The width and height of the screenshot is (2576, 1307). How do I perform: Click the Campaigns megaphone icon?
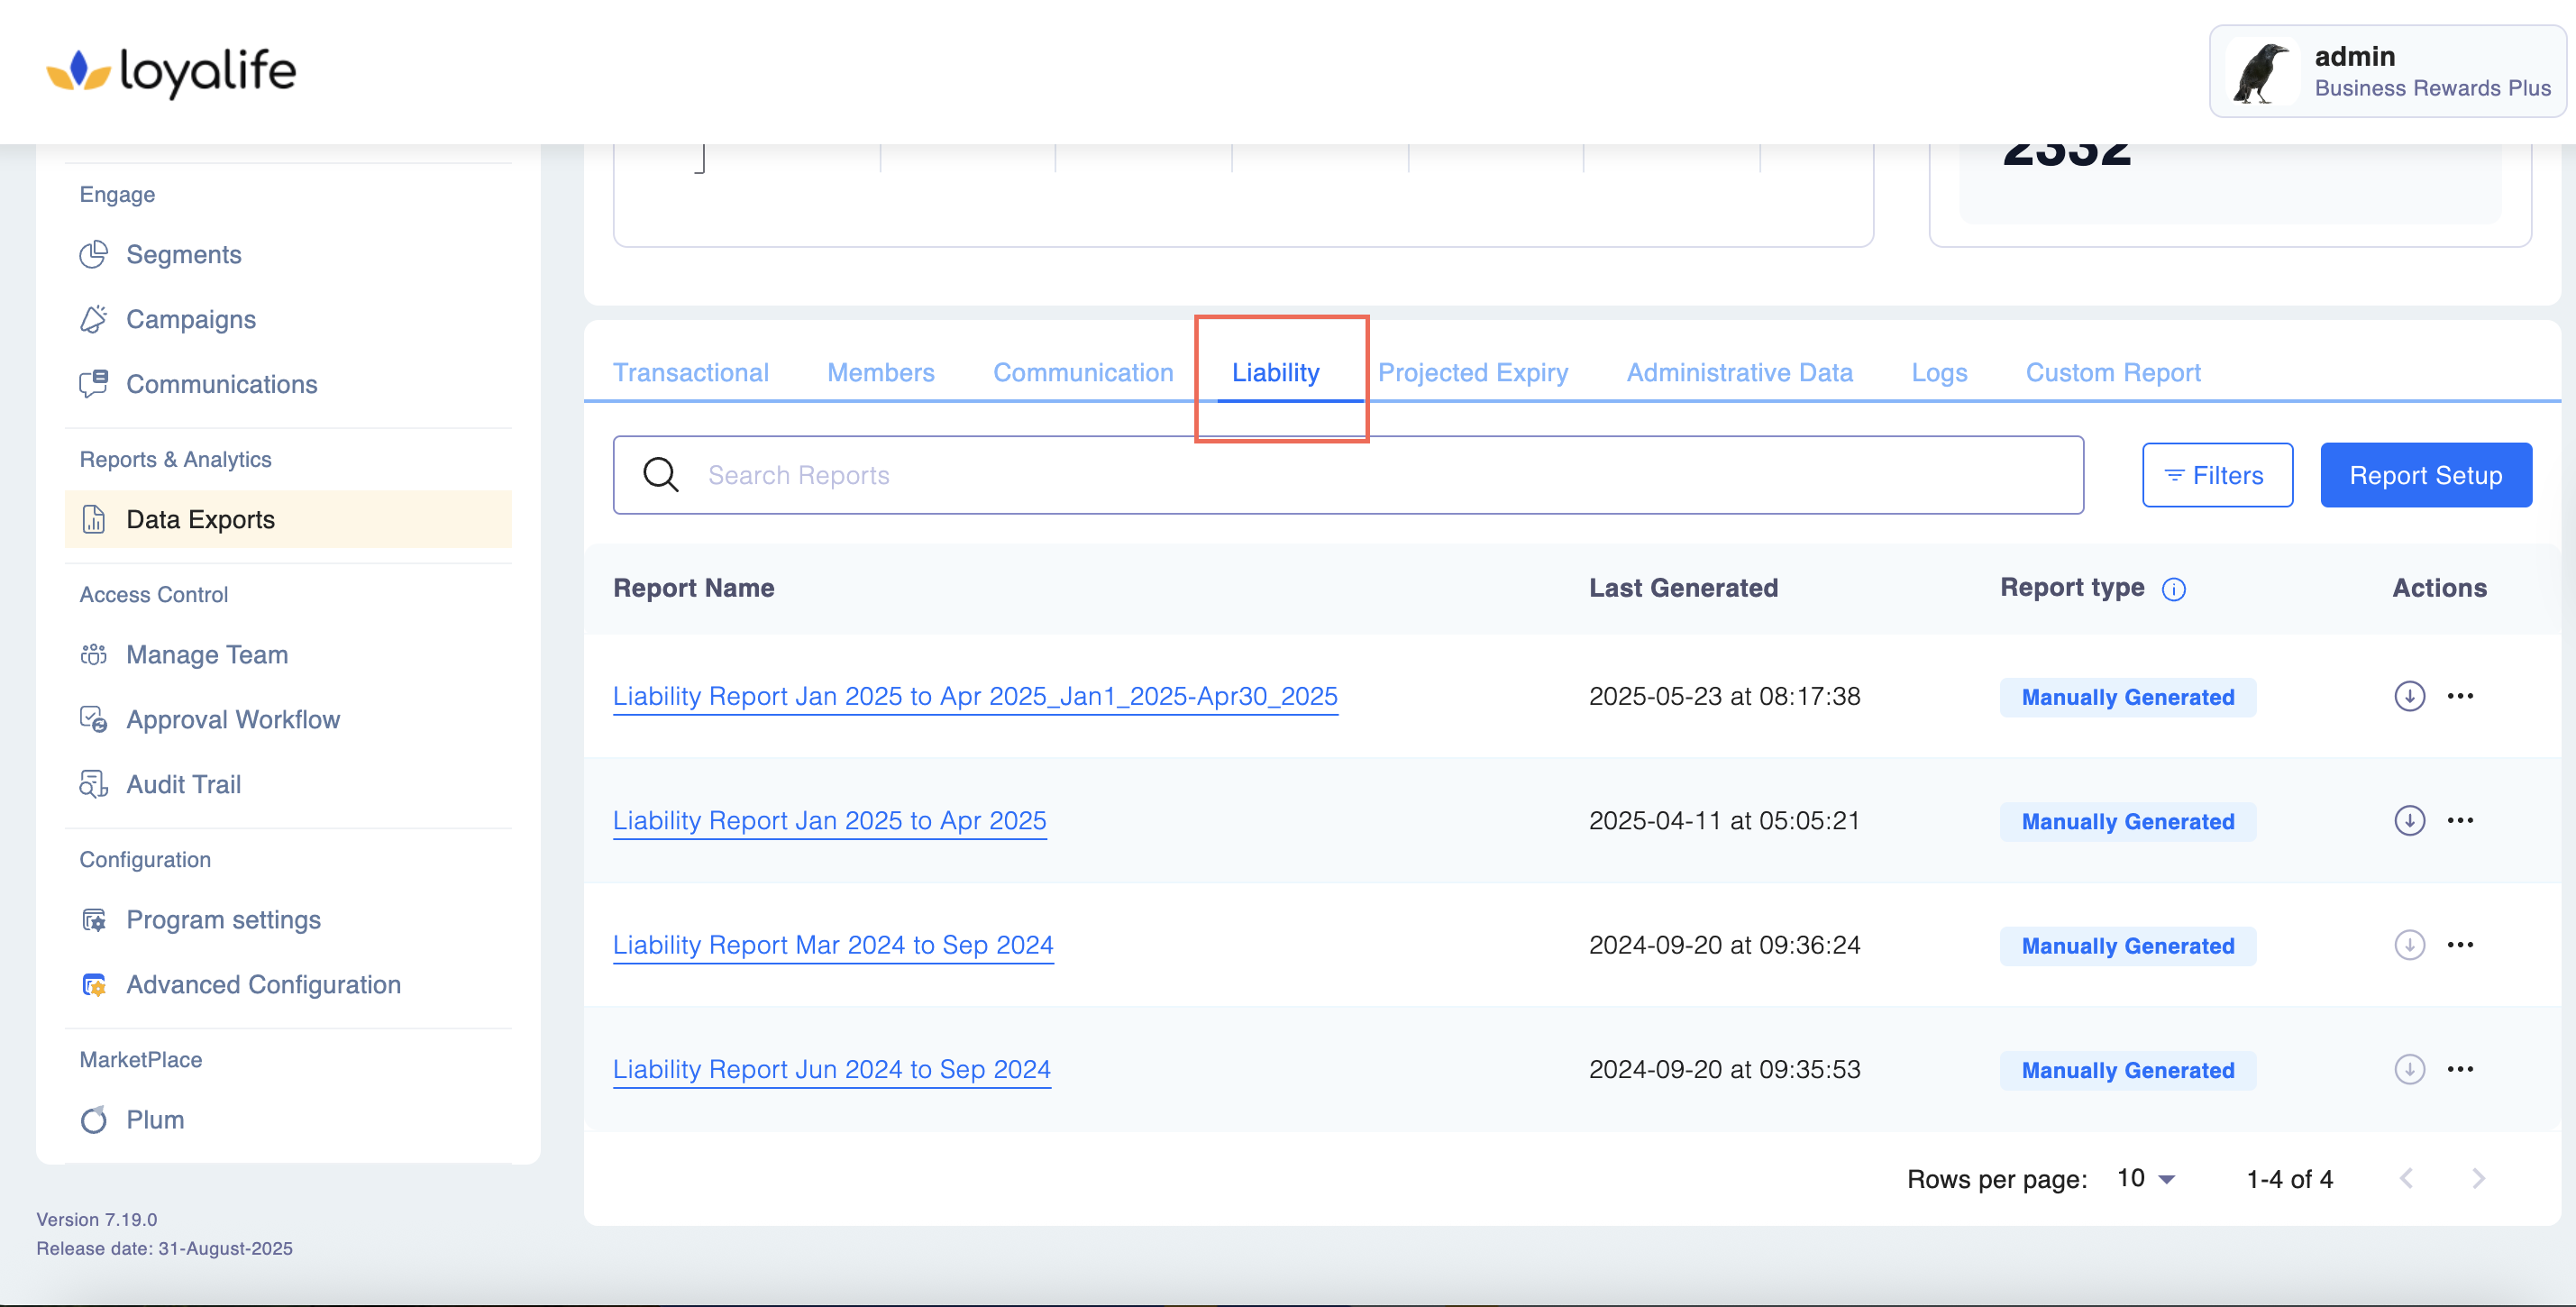[x=93, y=319]
